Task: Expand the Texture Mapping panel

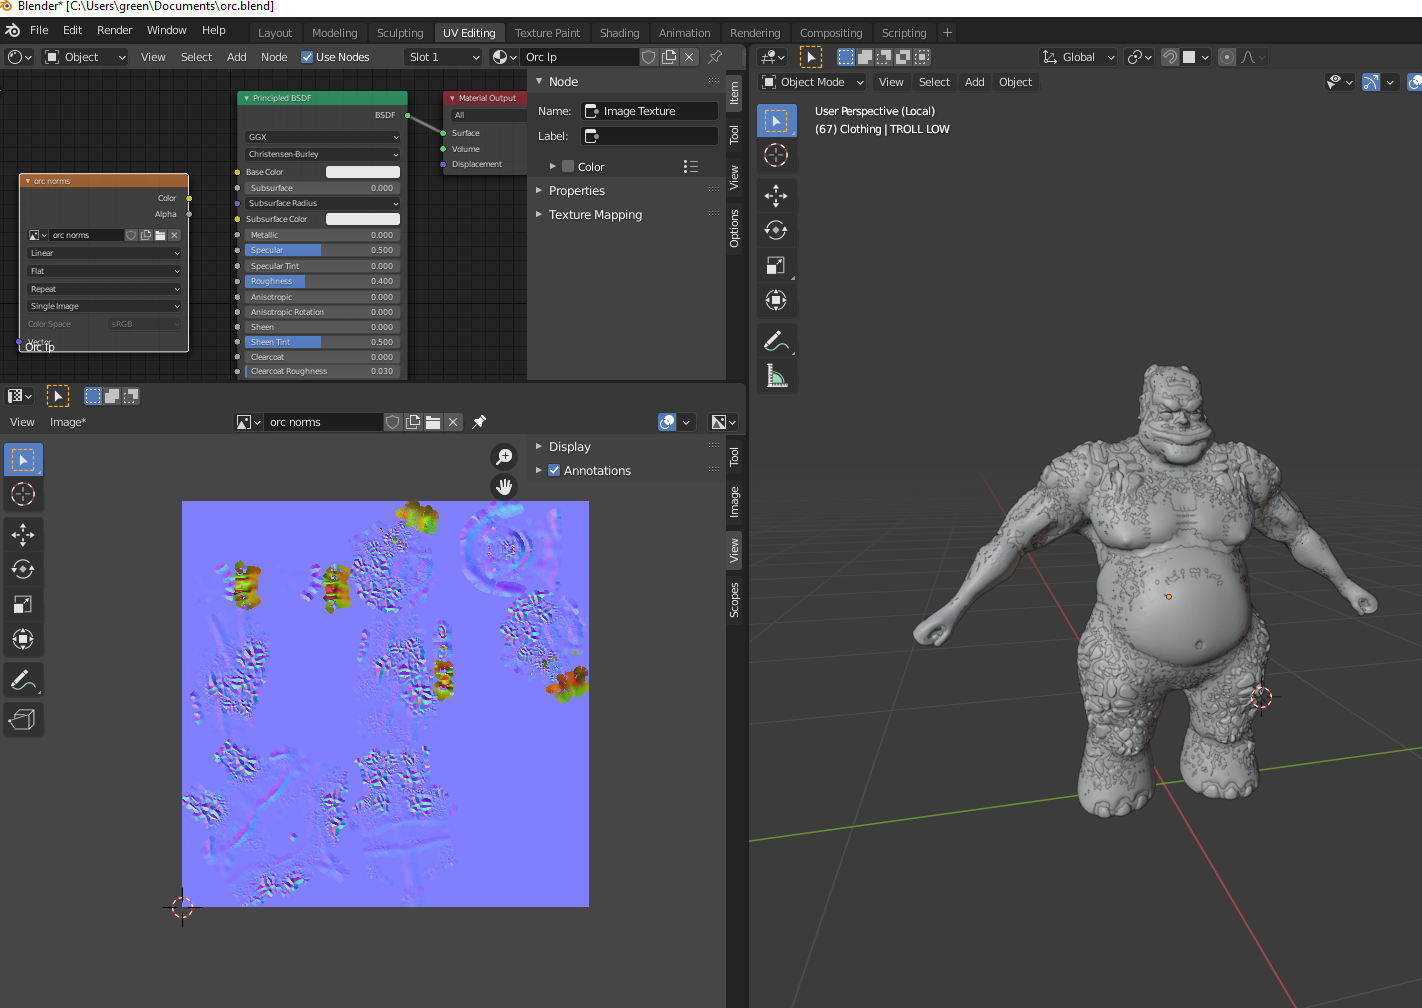Action: click(595, 215)
